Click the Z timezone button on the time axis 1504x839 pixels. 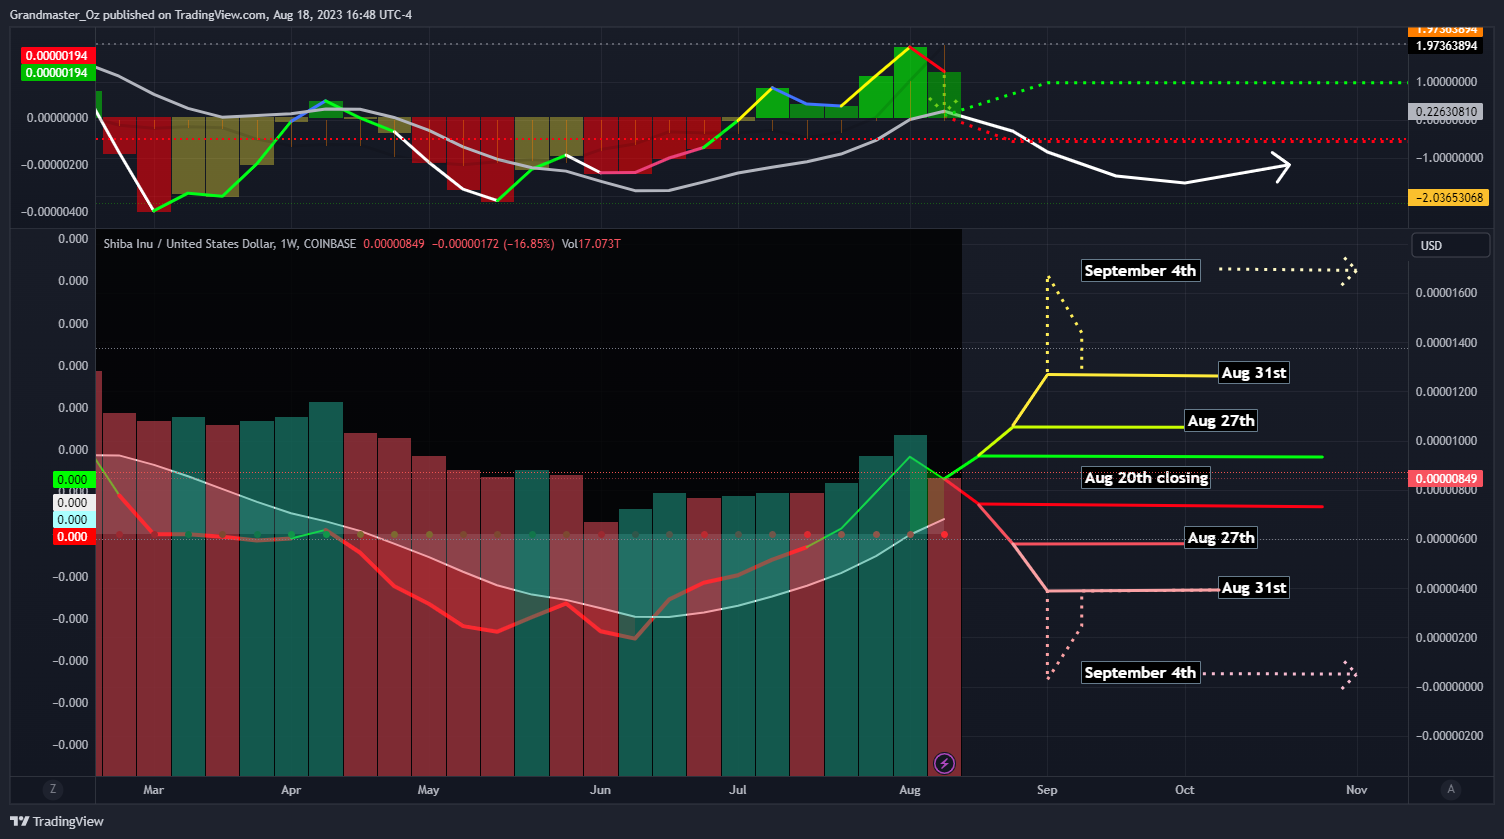click(x=52, y=790)
